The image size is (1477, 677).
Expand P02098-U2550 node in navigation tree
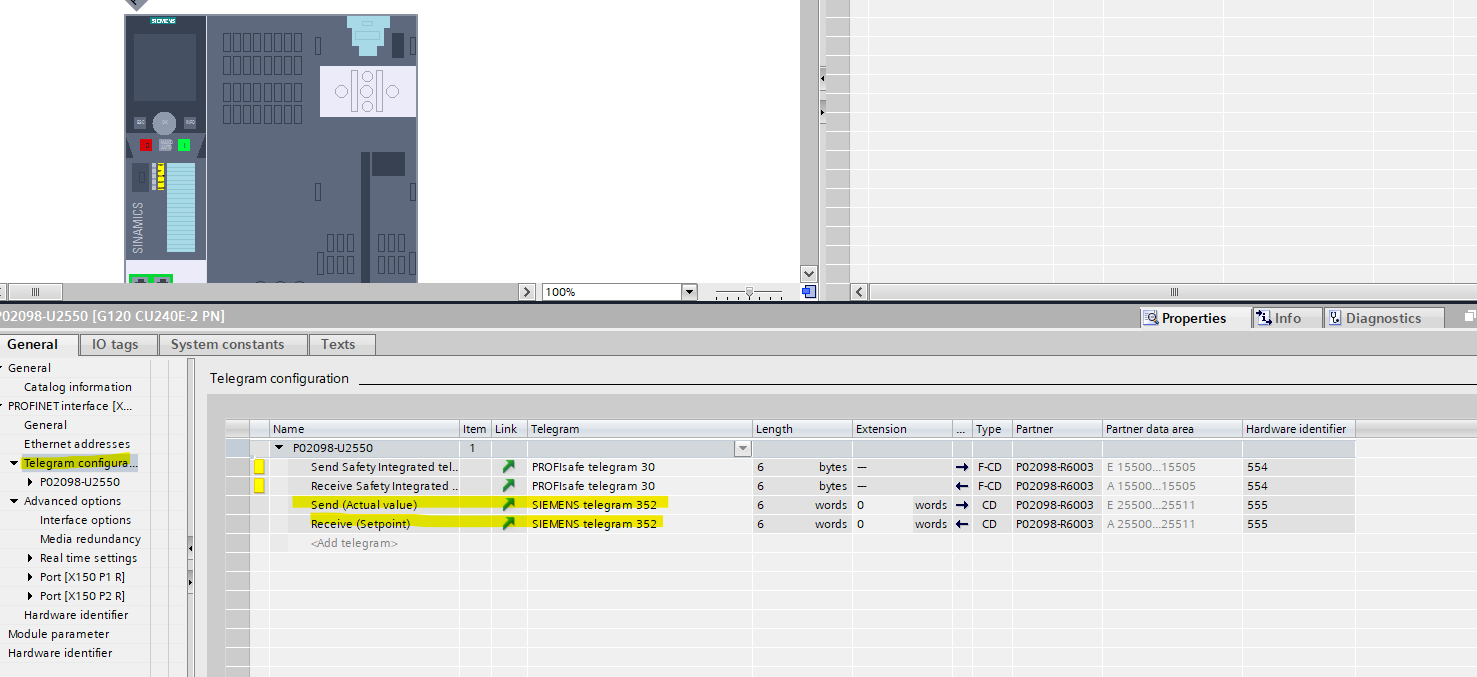click(x=30, y=482)
